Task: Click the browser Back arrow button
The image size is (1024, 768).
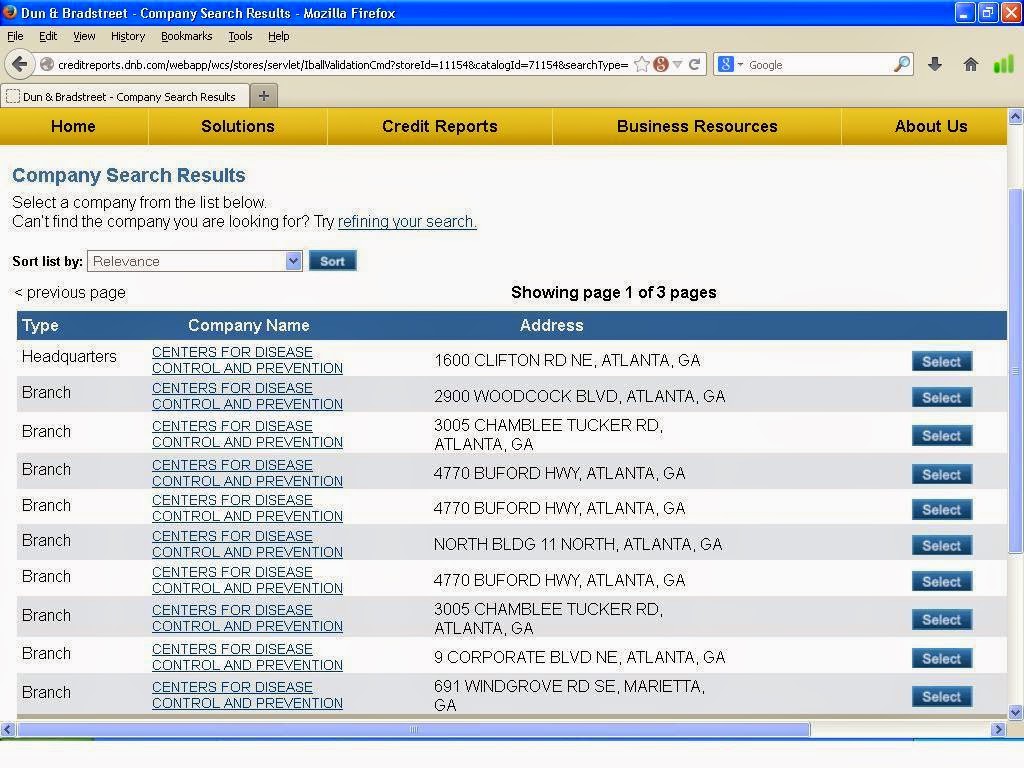Action: click(20, 64)
